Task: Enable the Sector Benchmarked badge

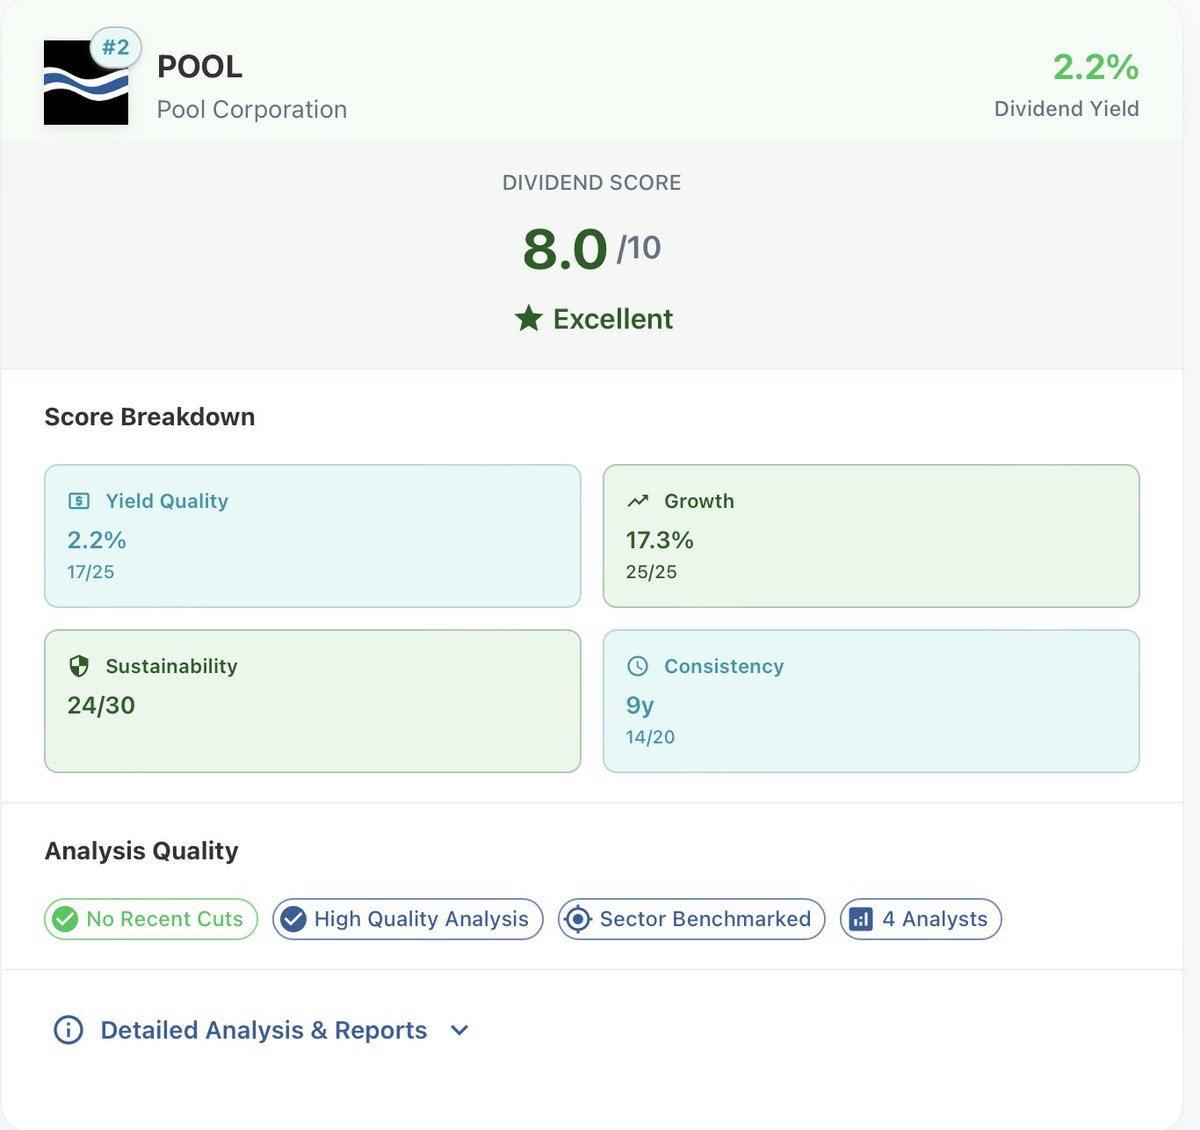Action: point(691,919)
